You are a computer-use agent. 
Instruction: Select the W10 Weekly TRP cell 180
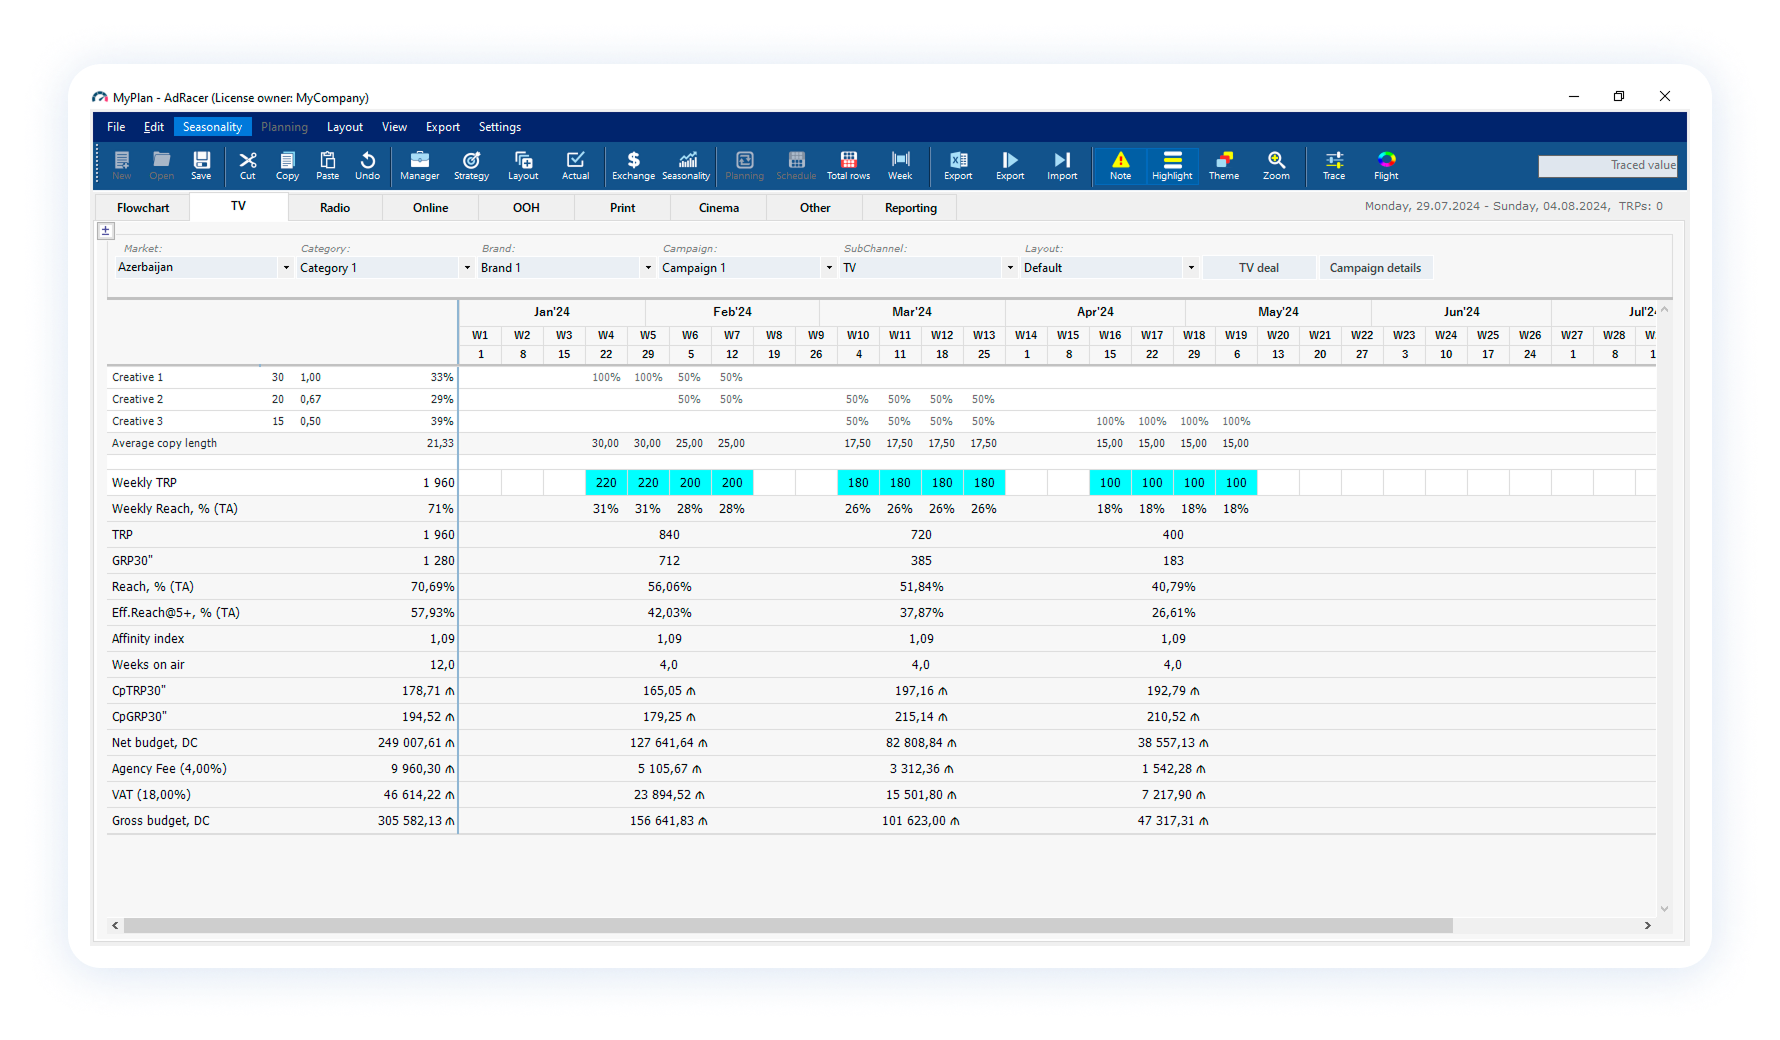coord(858,483)
